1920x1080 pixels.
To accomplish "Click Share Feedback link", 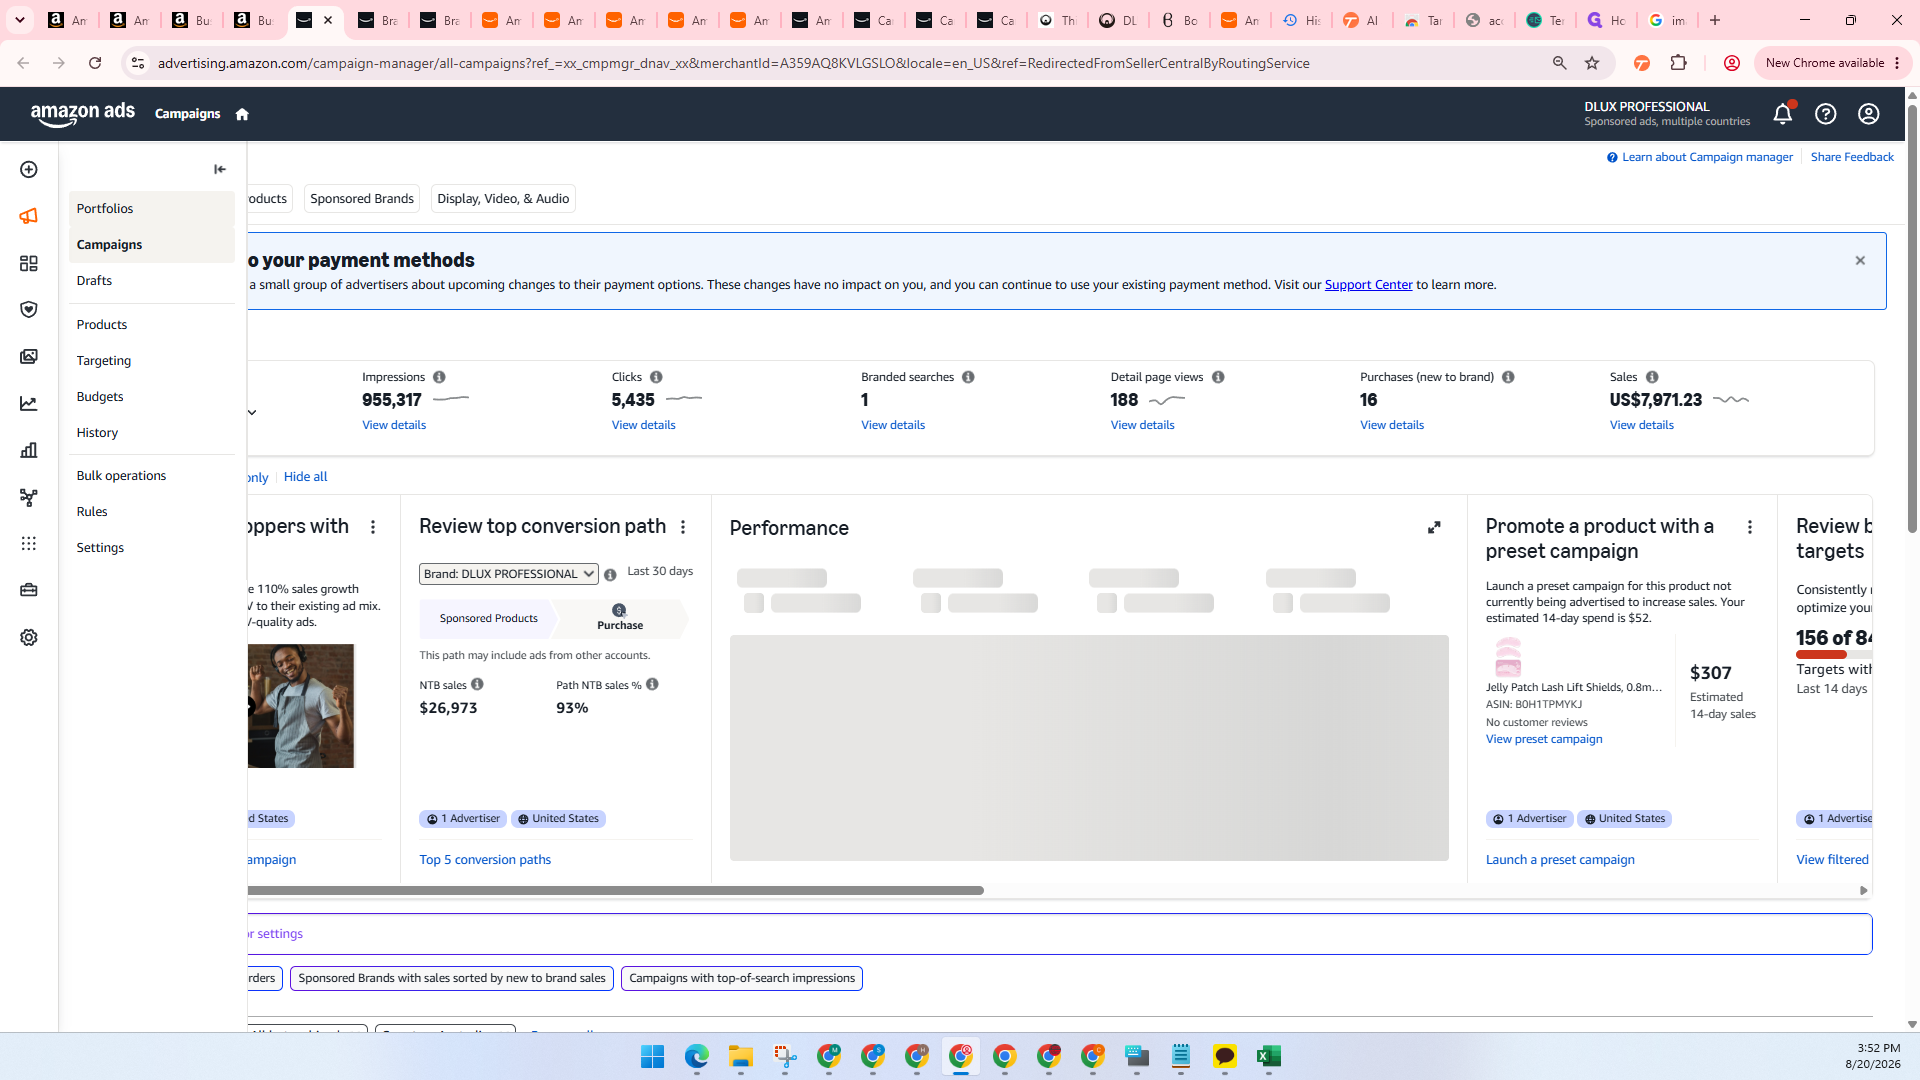I will coord(1852,157).
